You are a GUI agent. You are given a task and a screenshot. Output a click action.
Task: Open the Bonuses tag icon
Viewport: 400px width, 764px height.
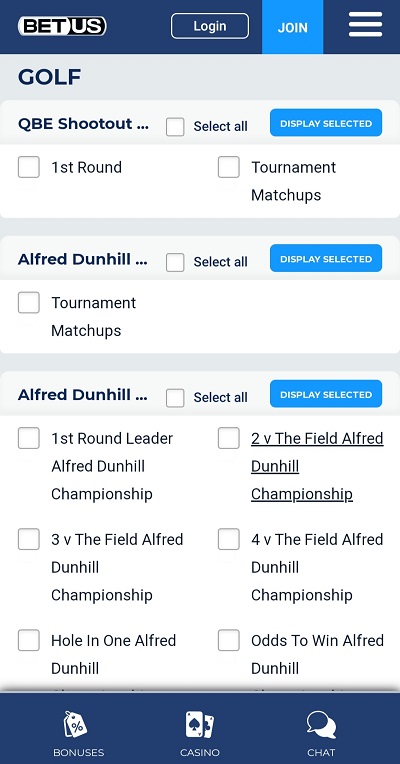(x=76, y=725)
